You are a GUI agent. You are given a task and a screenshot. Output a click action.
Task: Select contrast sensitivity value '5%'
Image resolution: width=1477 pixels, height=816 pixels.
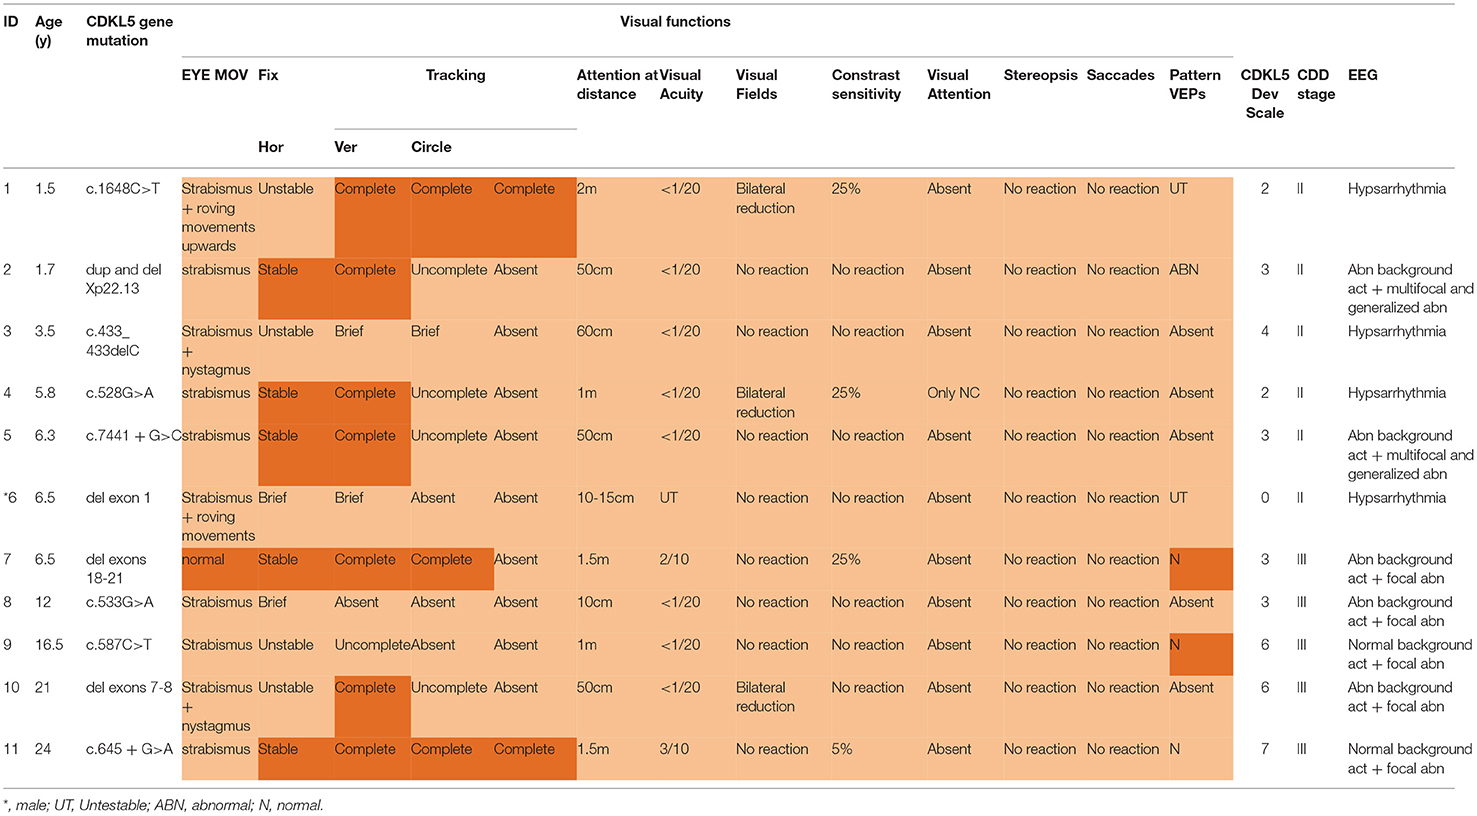click(842, 749)
